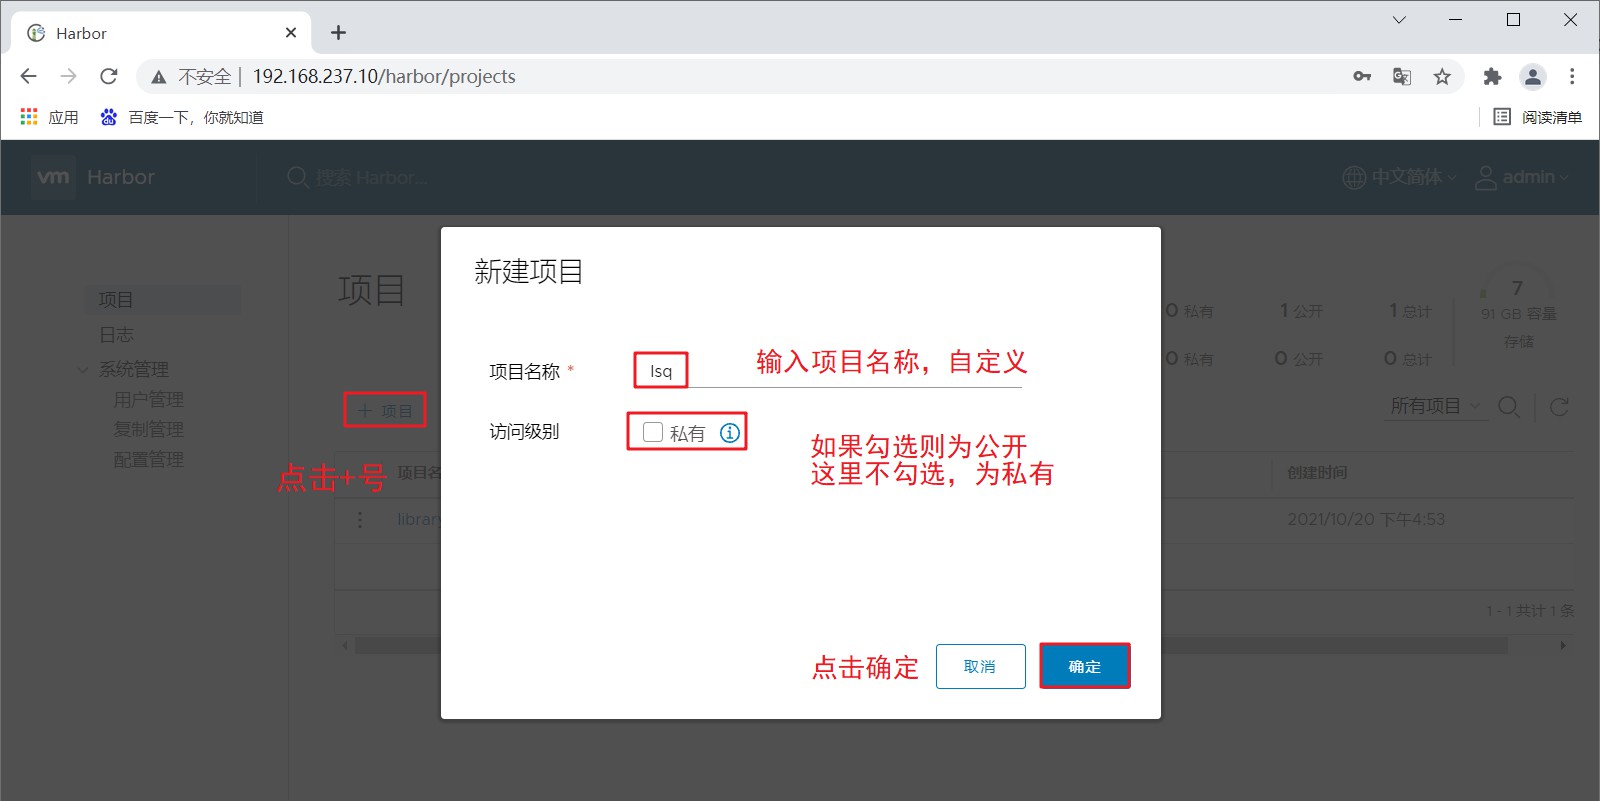Image resolution: width=1600 pixels, height=801 pixels.
Task: Click the address bar URL
Action: 384,76
